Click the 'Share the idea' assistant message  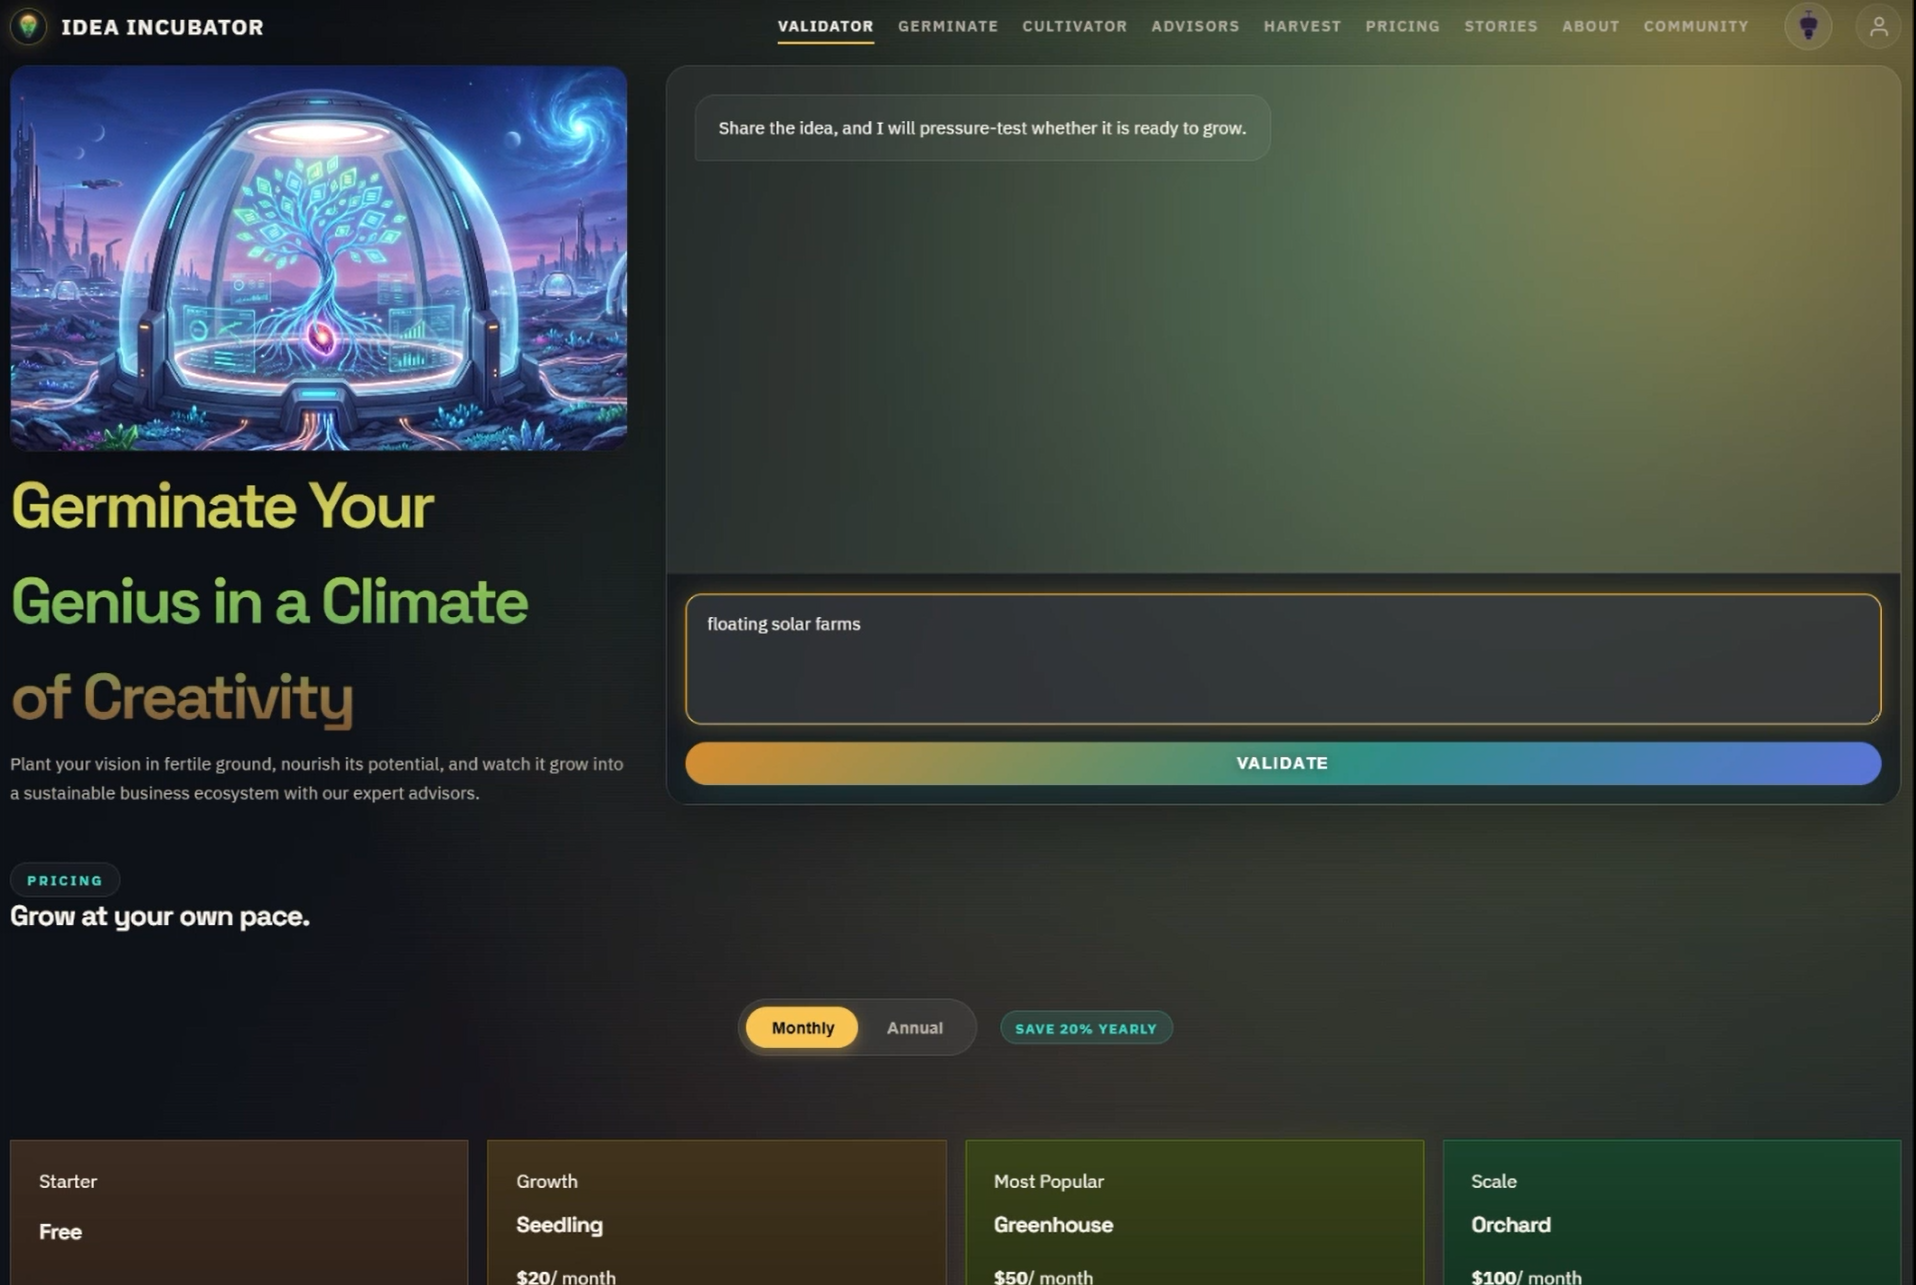(x=982, y=128)
